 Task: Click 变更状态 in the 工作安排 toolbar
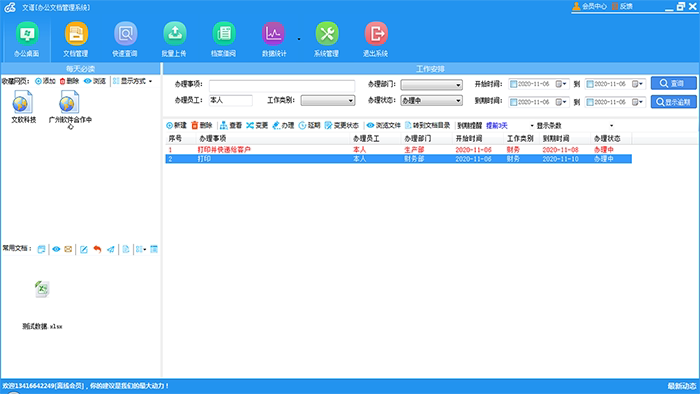pos(342,126)
